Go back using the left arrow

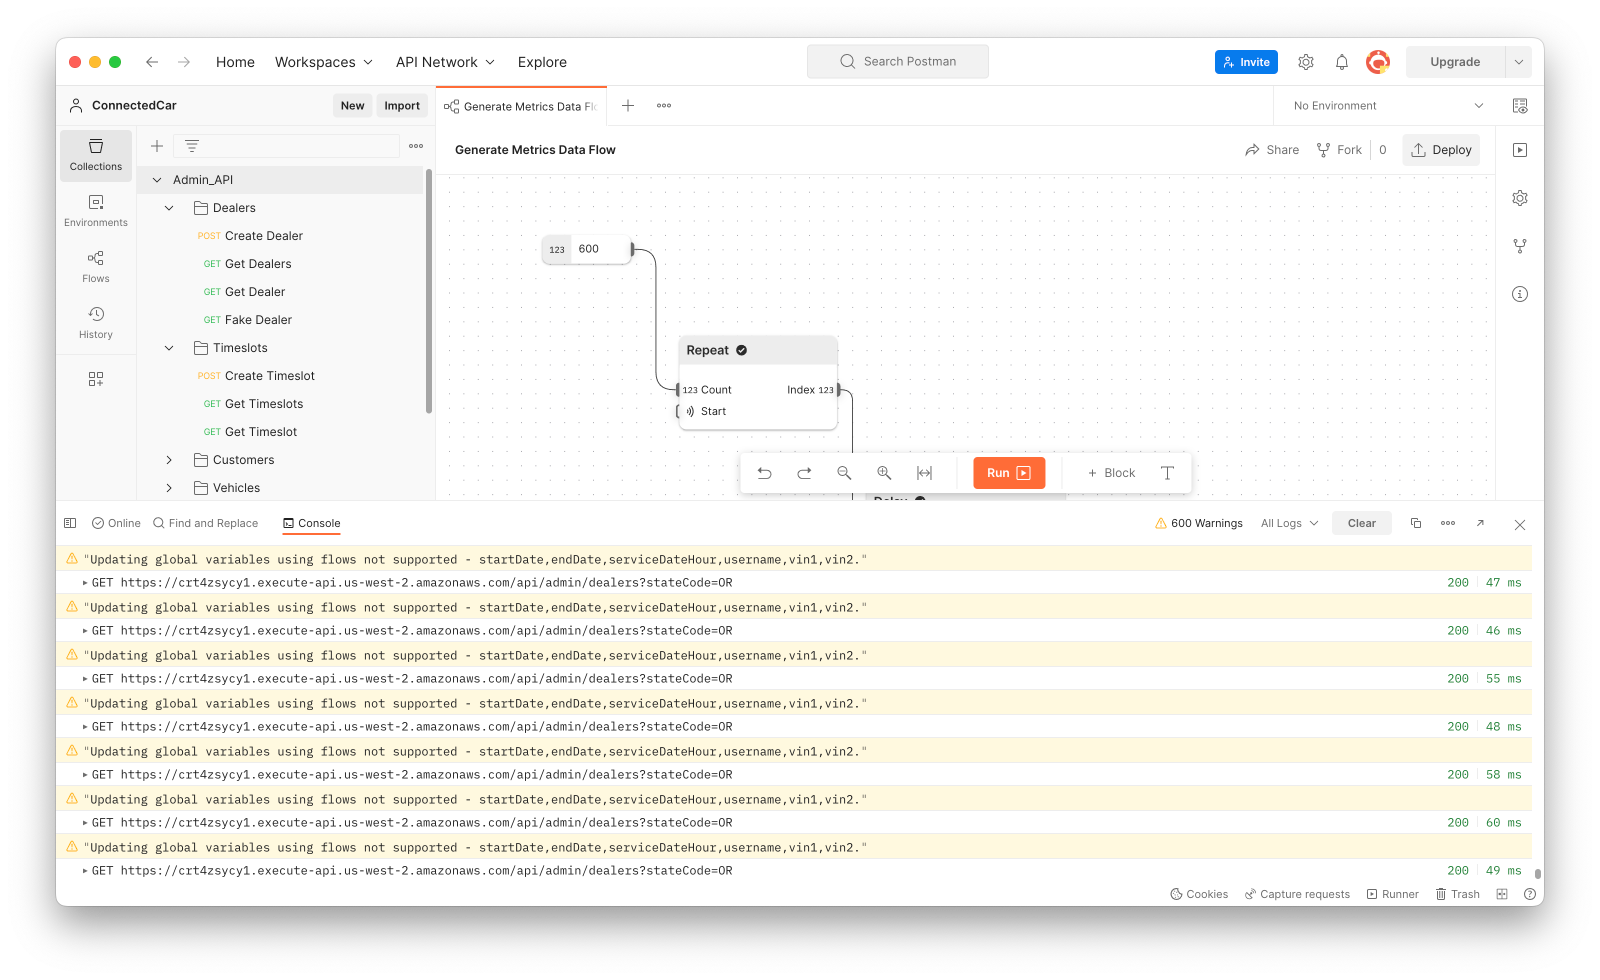point(152,62)
